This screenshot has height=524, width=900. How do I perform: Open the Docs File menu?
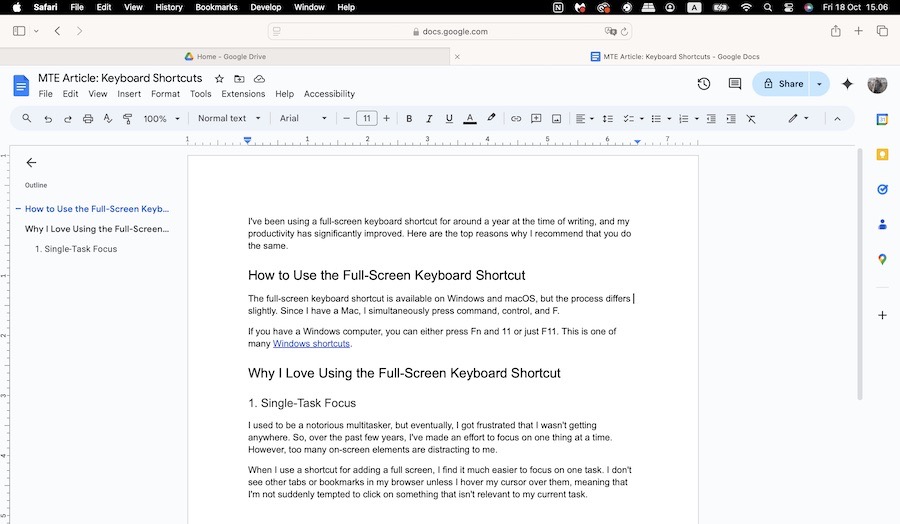(45, 94)
